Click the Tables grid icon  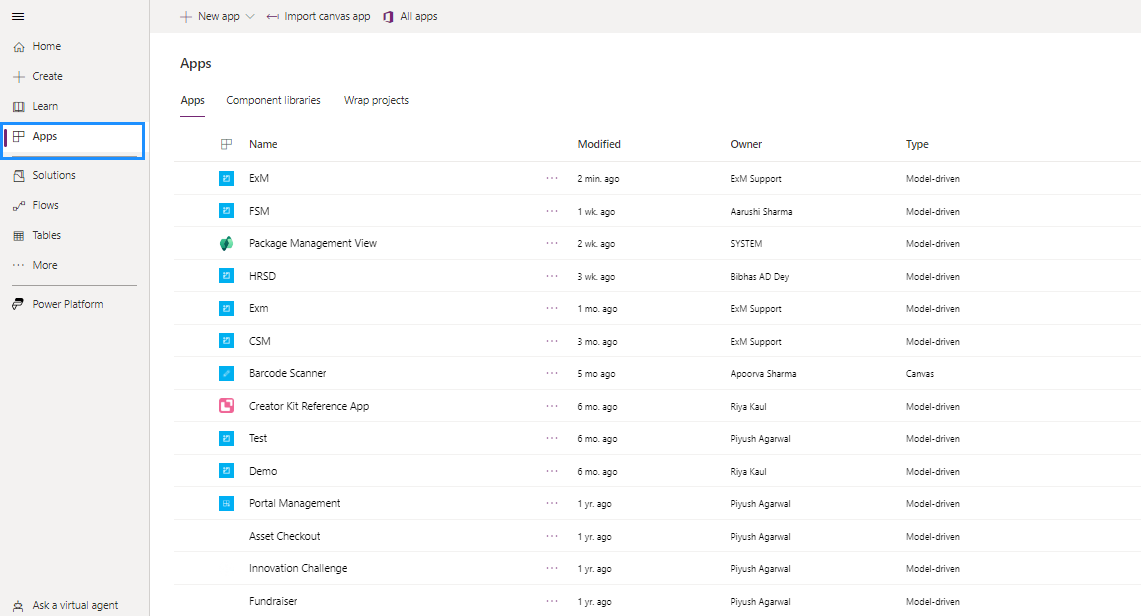click(x=19, y=236)
